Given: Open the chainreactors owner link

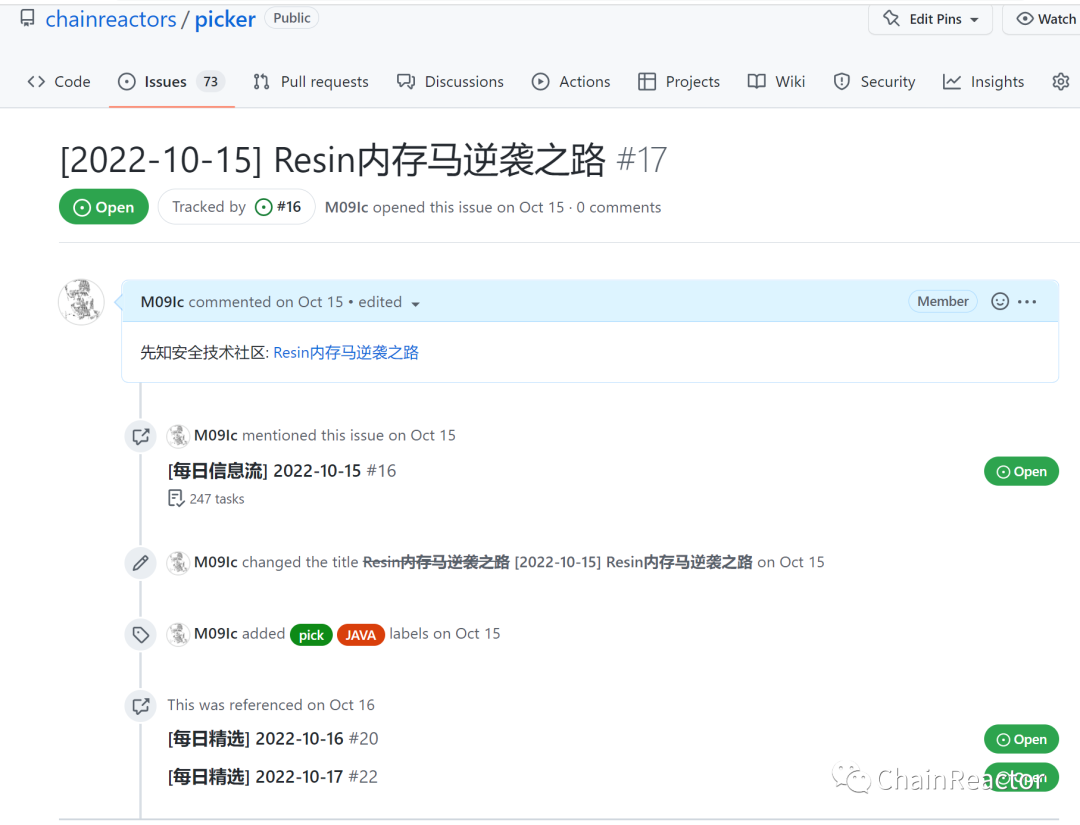Looking at the screenshot, I should (111, 19).
